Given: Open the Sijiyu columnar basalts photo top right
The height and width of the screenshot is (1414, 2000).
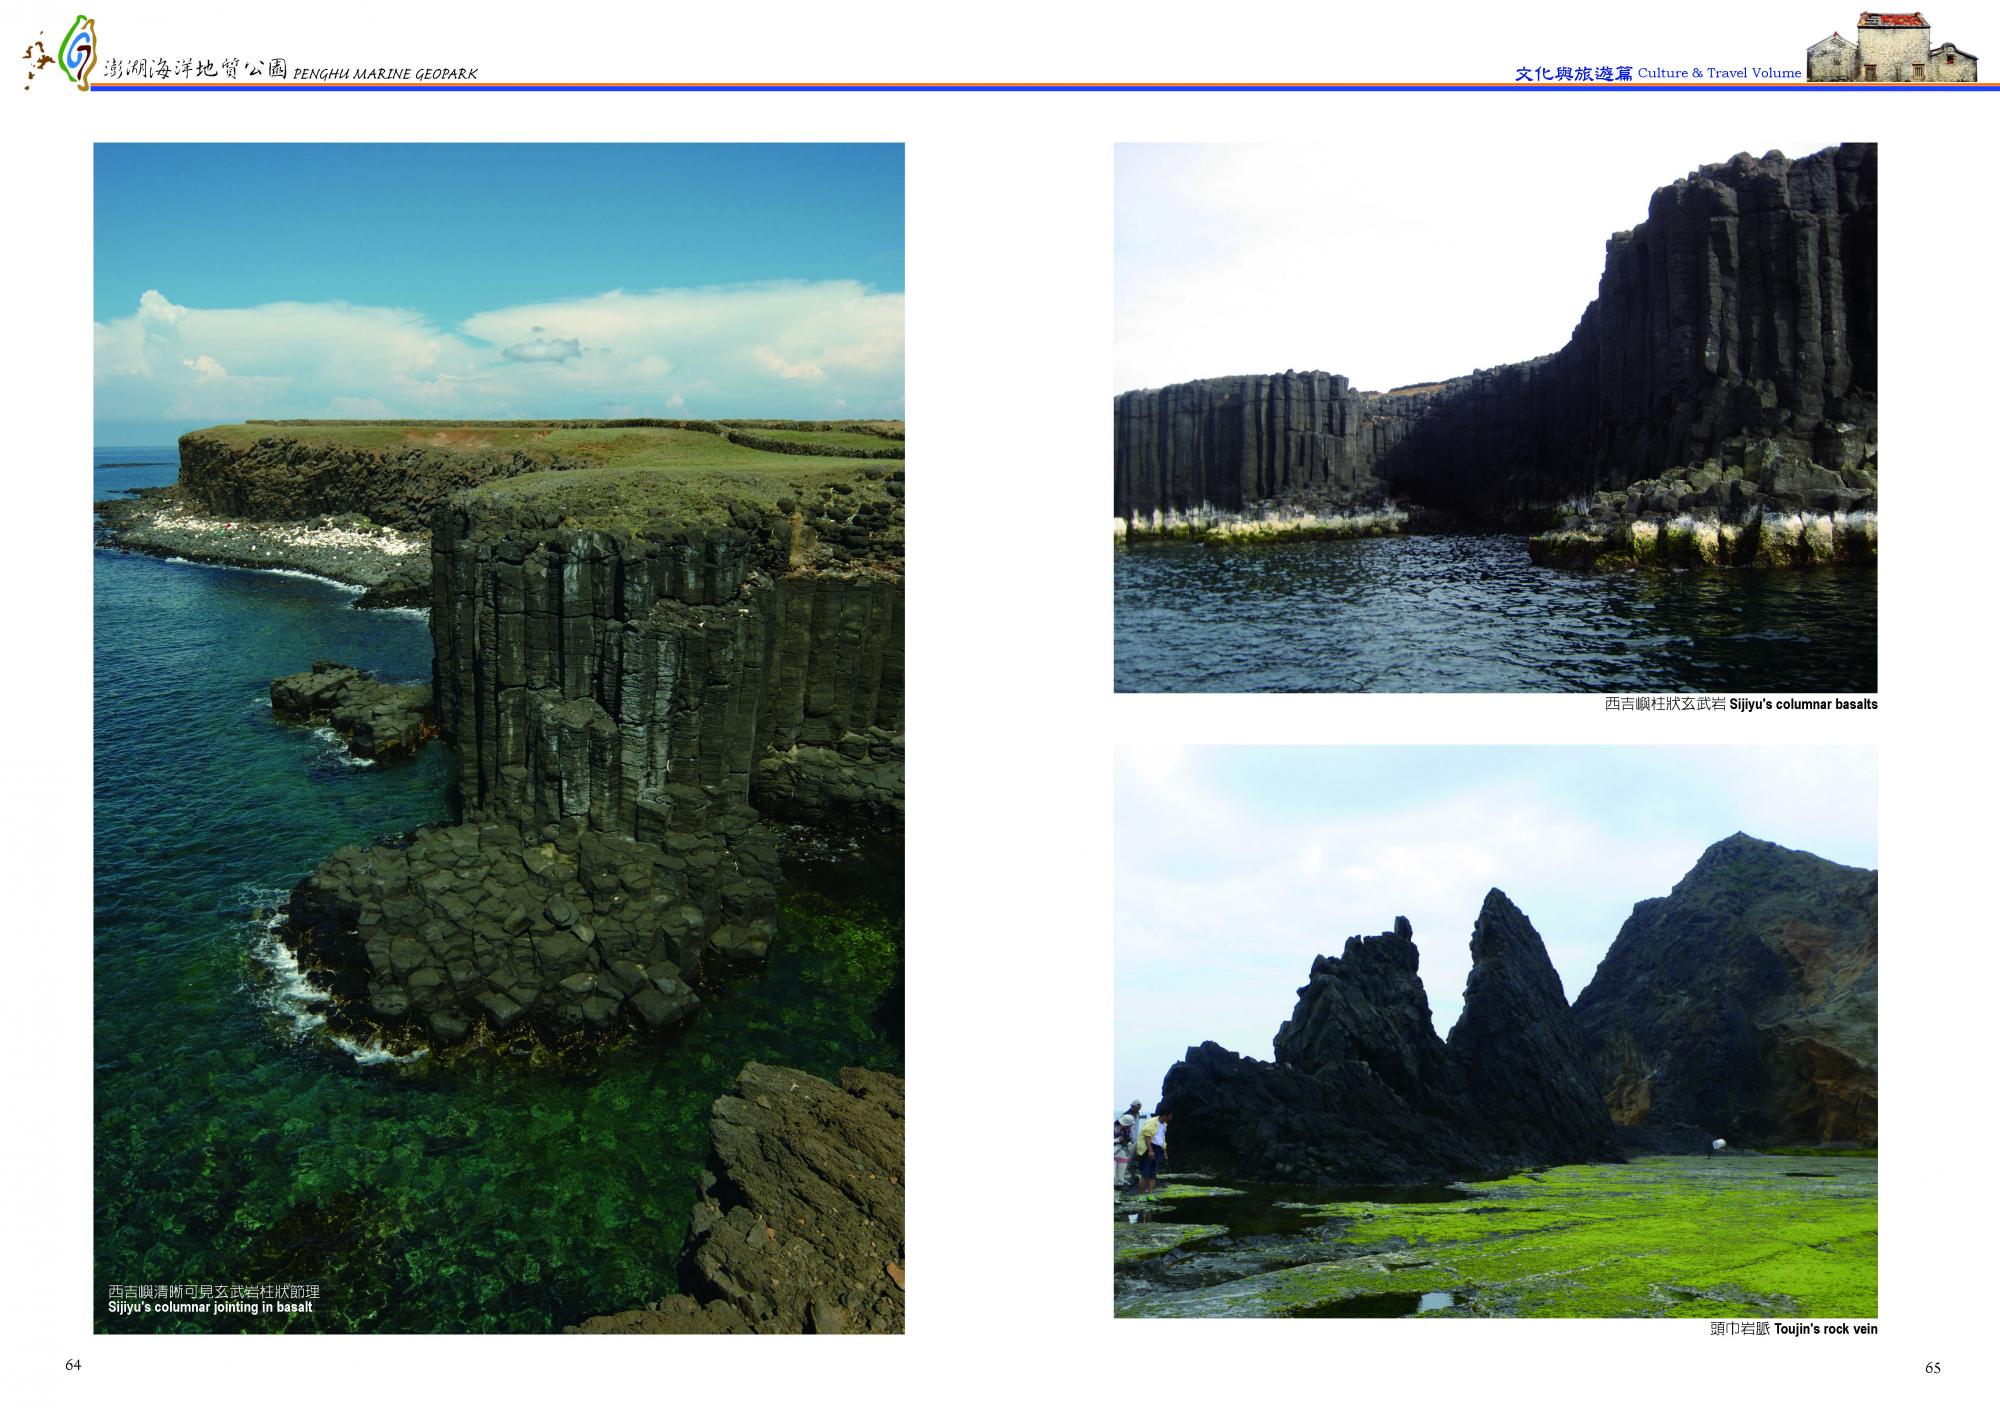Looking at the screenshot, I should [x=1495, y=417].
